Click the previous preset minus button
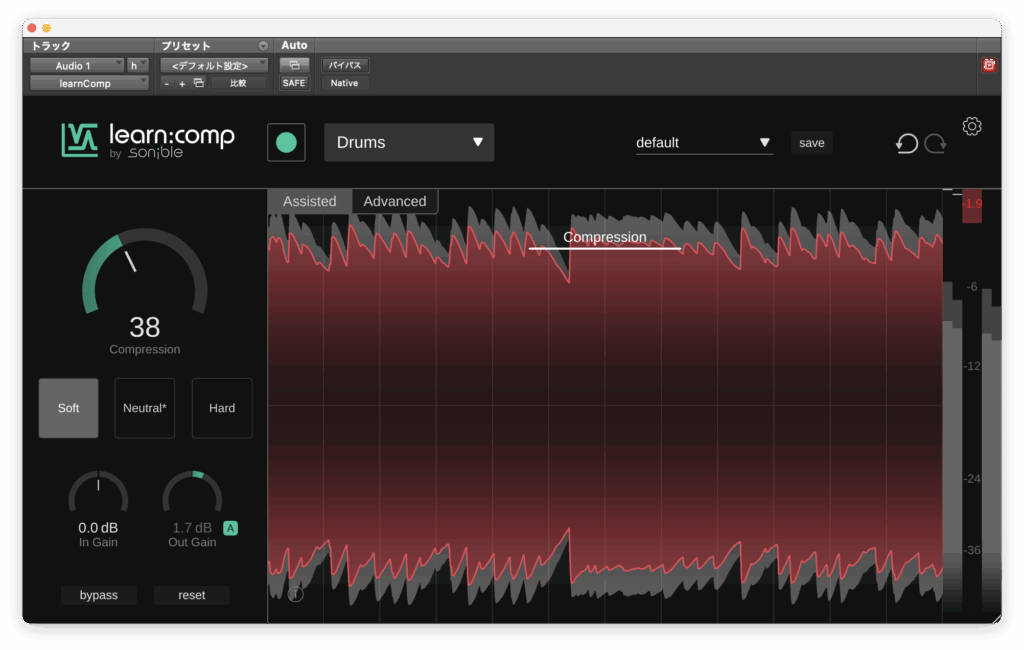Image resolution: width=1024 pixels, height=650 pixels. click(x=167, y=84)
